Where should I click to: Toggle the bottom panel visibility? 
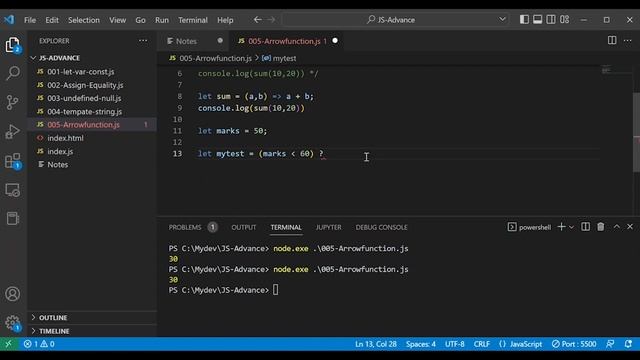click(x=538, y=20)
